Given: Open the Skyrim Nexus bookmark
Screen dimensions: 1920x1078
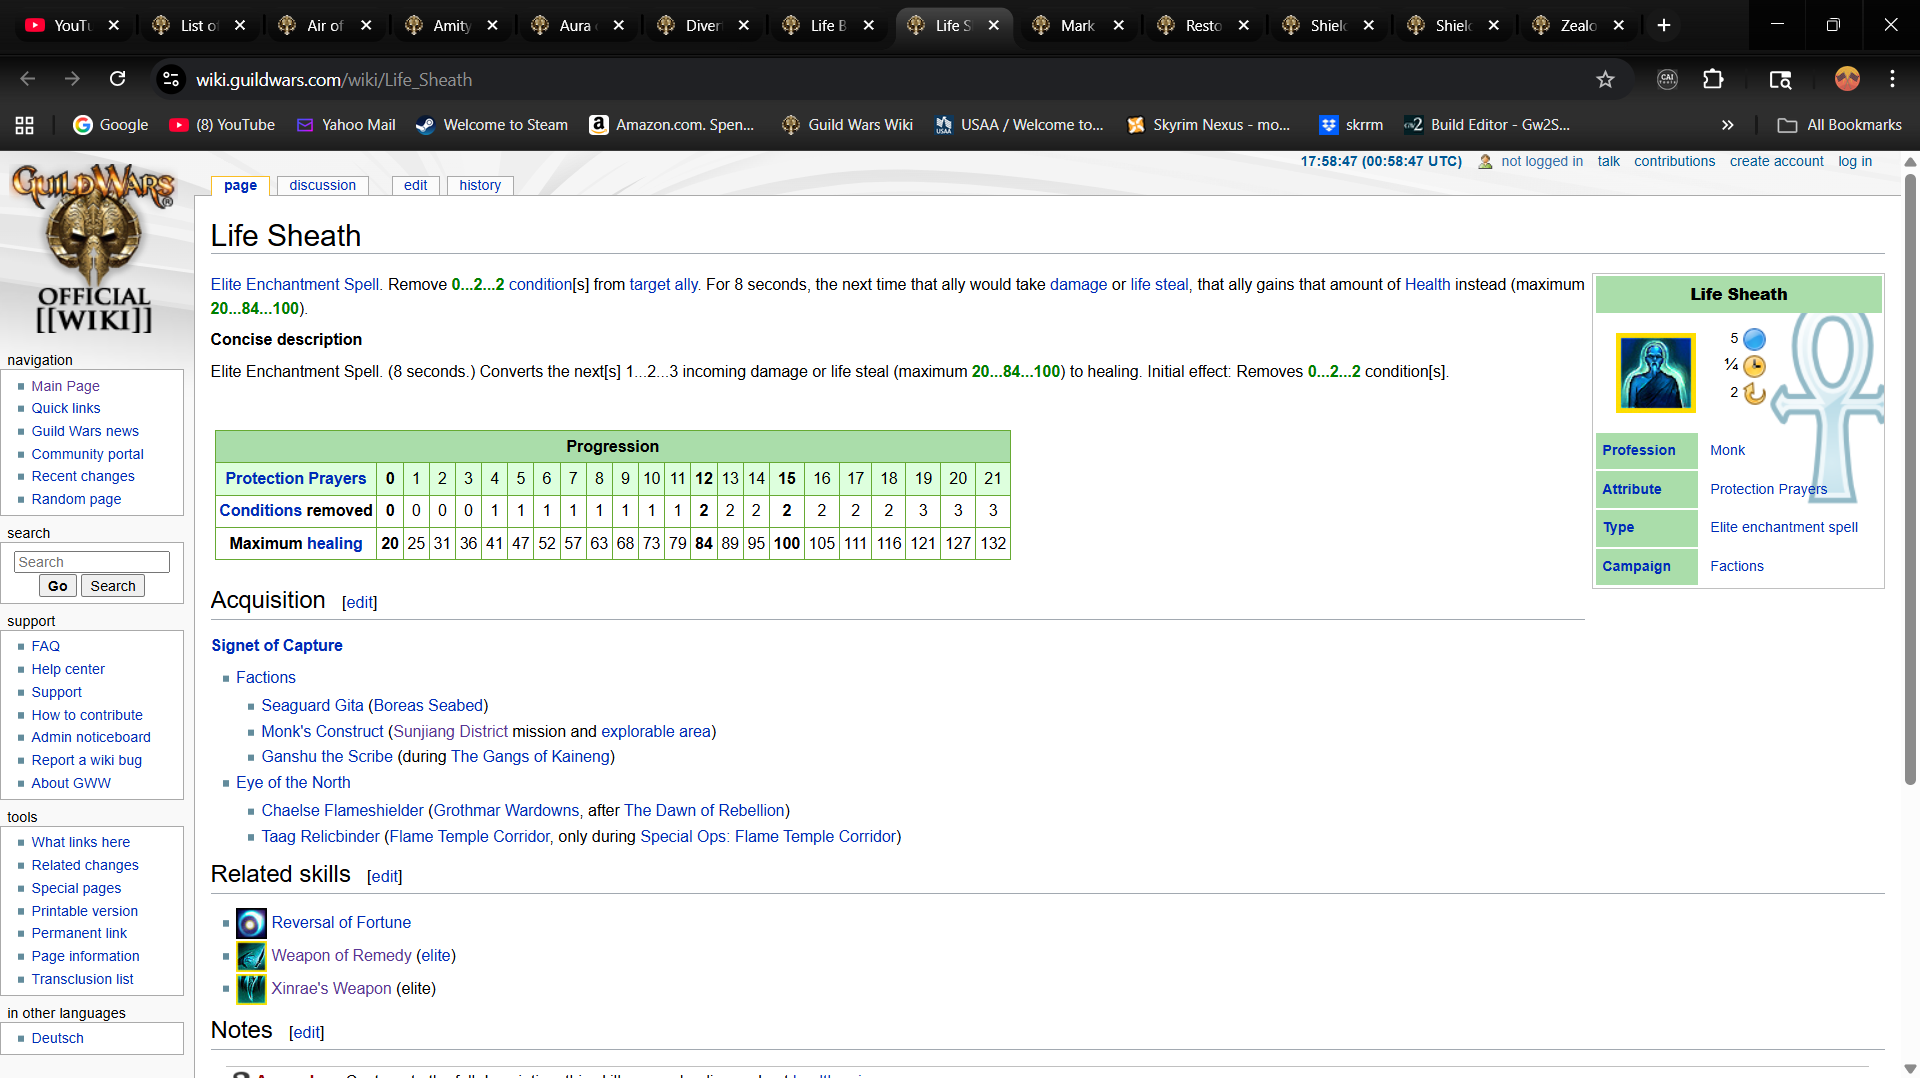Looking at the screenshot, I should click(1208, 125).
